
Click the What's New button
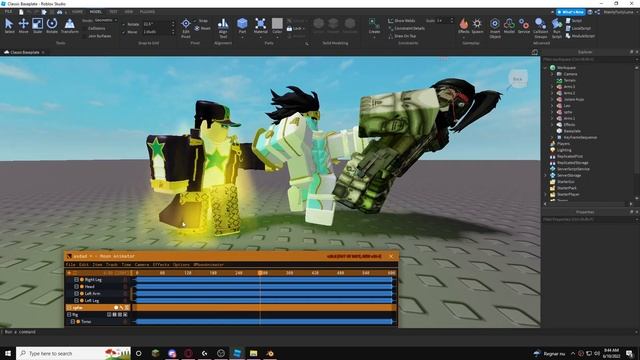(x=571, y=12)
